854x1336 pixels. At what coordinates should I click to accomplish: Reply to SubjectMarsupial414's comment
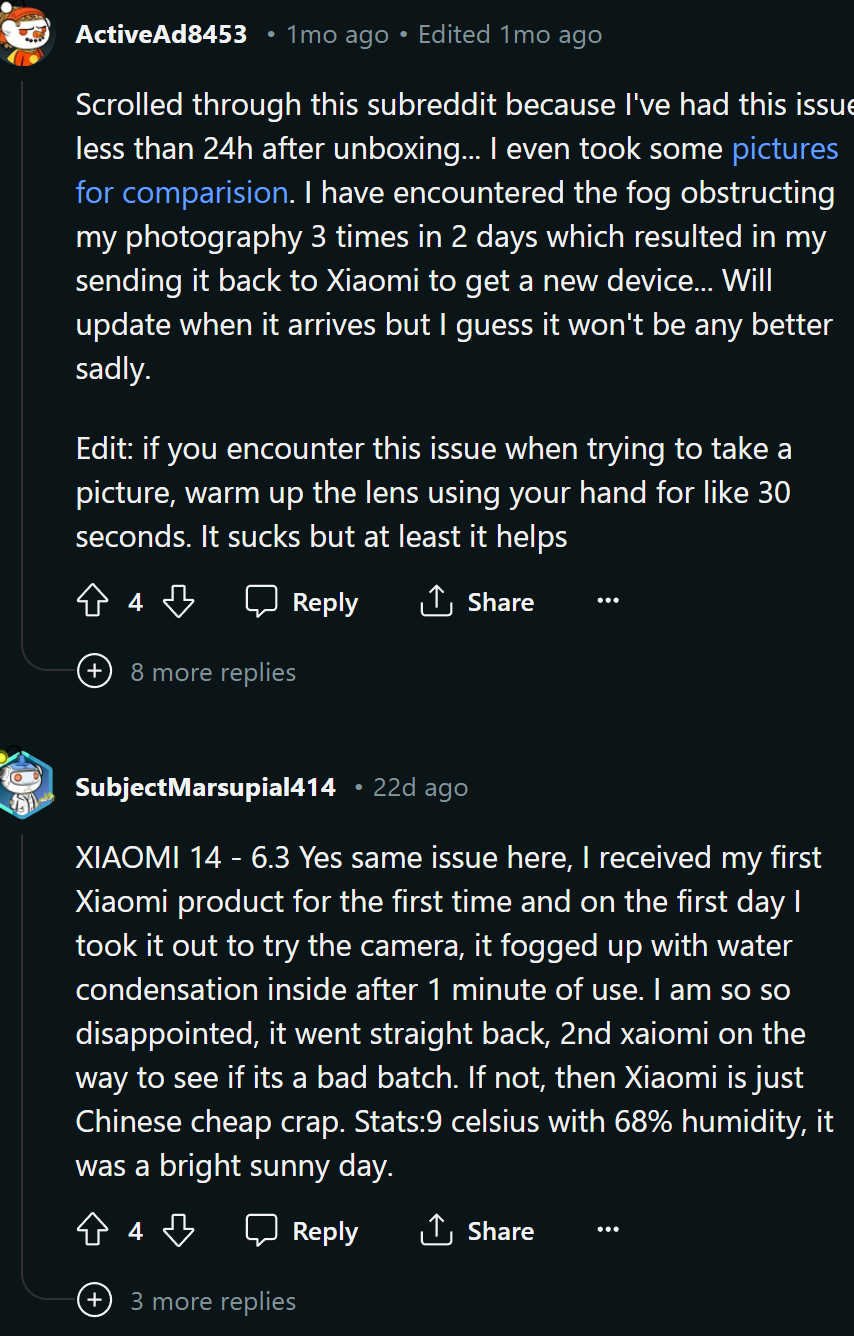pyautogui.click(x=302, y=1231)
